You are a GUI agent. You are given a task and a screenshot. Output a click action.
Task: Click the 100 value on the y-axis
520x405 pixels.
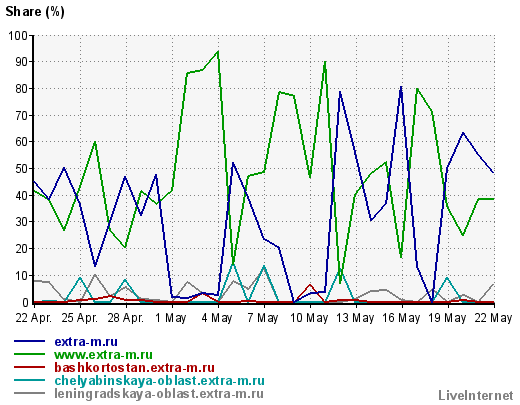click(x=18, y=35)
